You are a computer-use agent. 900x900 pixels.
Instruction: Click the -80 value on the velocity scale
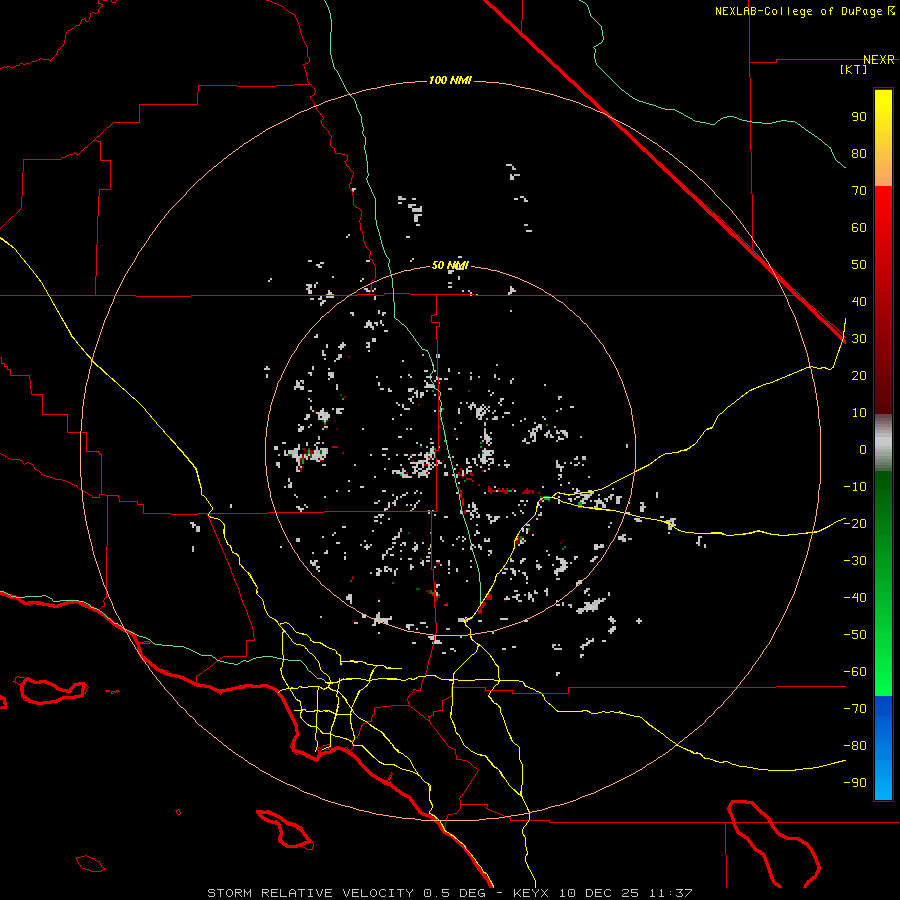(855, 746)
